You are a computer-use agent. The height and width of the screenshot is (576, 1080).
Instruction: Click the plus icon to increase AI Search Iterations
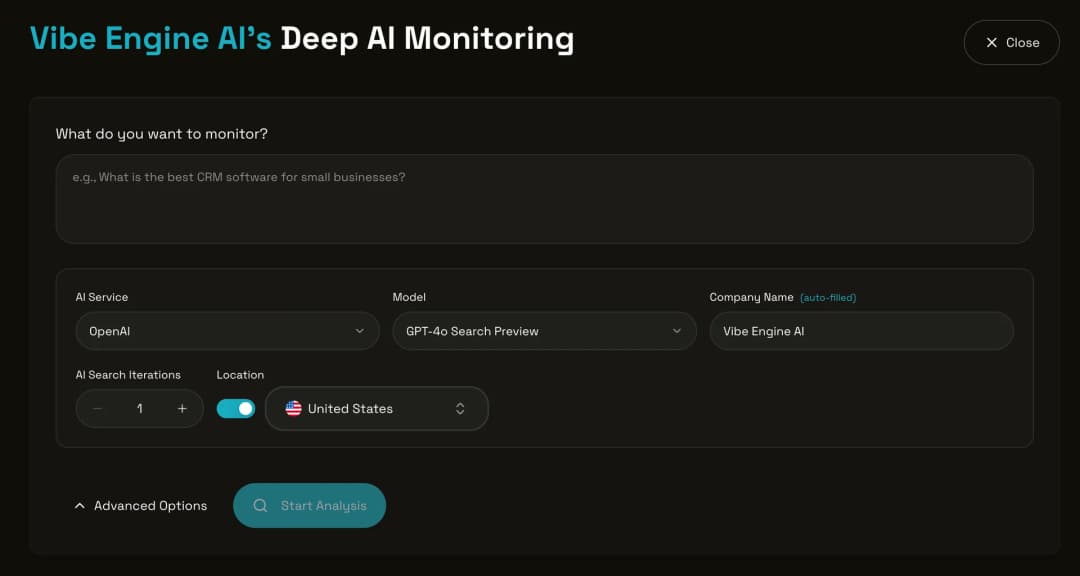click(x=182, y=408)
